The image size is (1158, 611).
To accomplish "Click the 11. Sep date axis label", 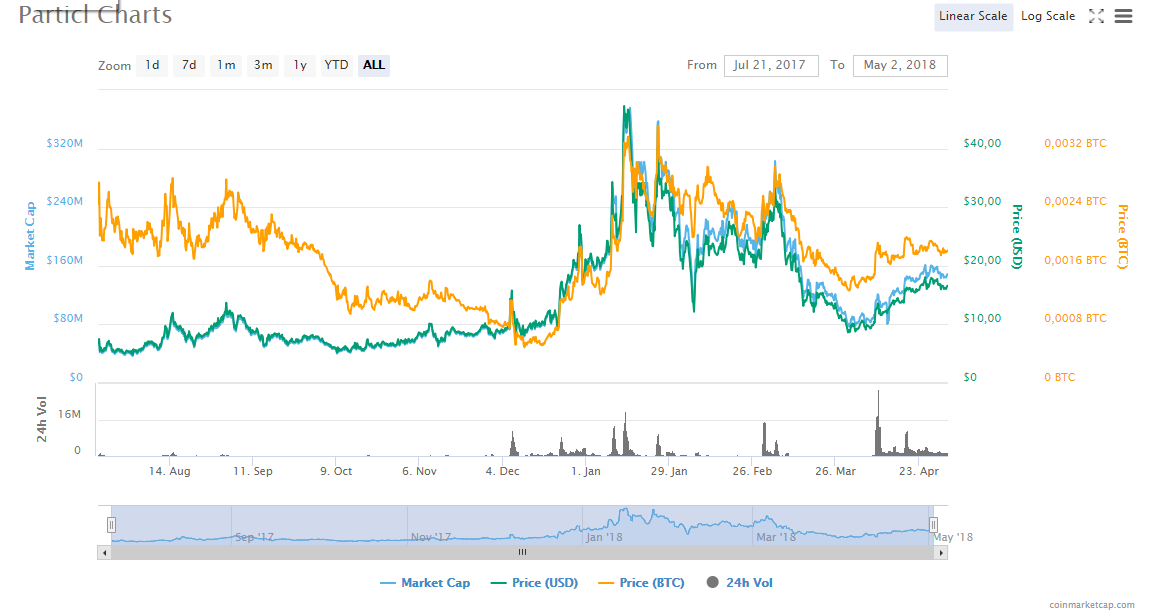I will click(253, 471).
